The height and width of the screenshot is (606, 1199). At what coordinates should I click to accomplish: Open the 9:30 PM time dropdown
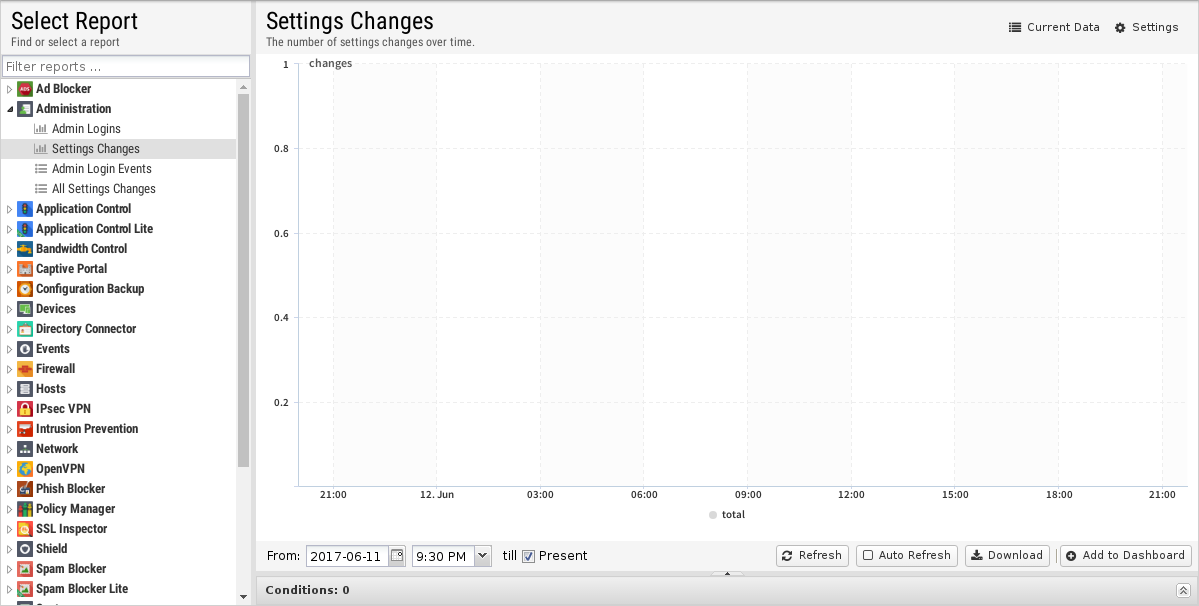pos(483,556)
